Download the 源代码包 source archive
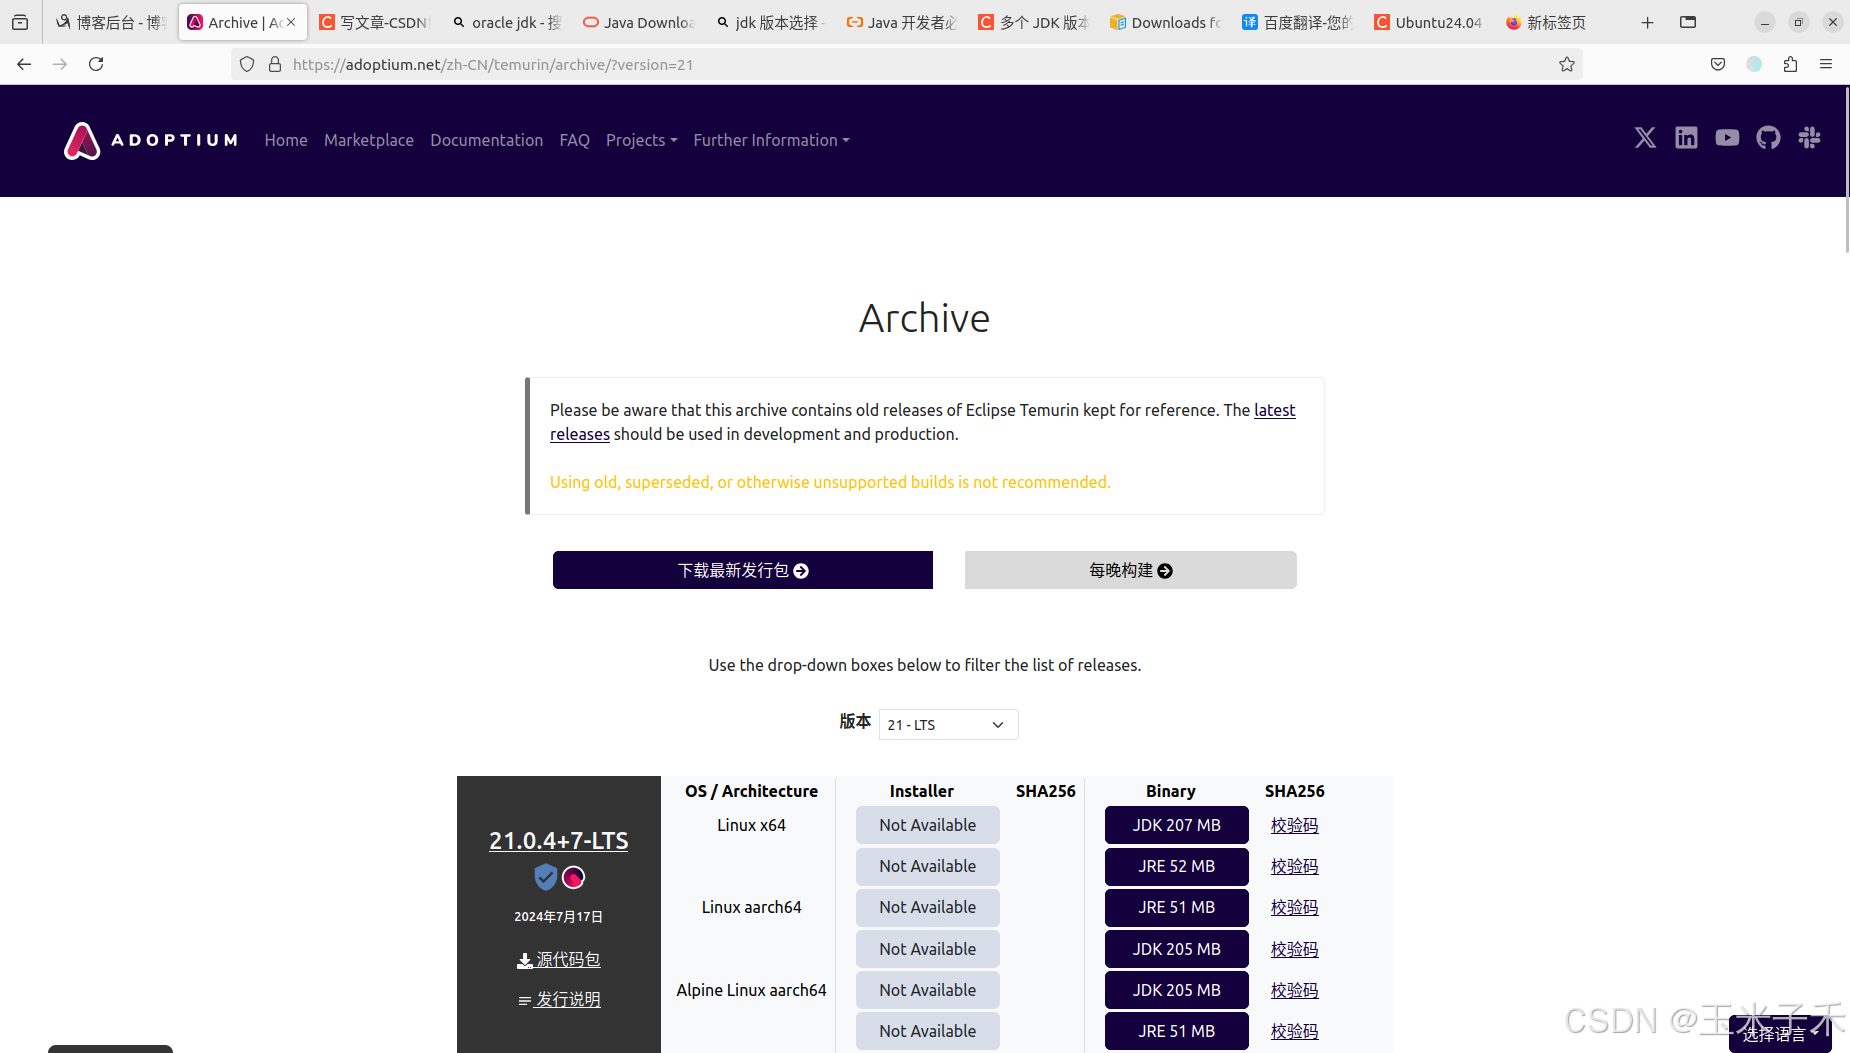Screen dimensions: 1850x1053 559,959
